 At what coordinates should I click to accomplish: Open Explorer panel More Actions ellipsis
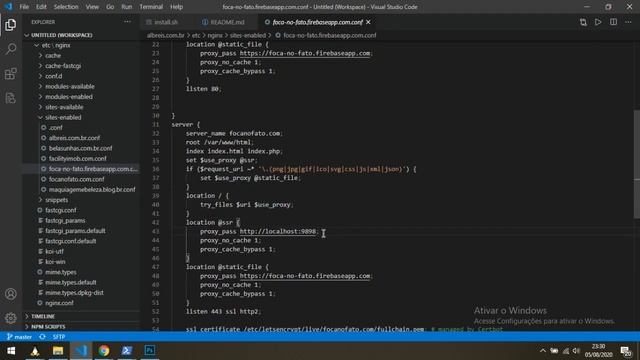click(127, 22)
